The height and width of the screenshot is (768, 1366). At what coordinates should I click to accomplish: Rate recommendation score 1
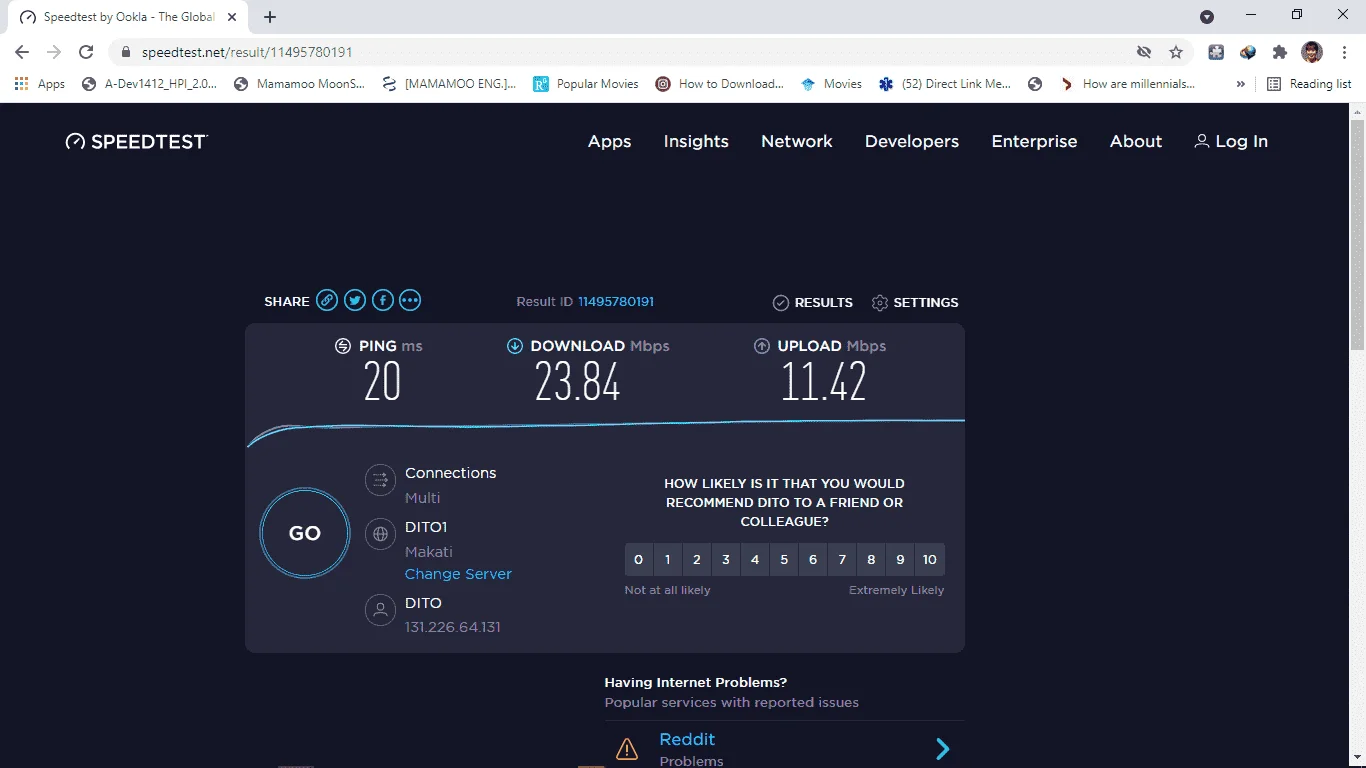pos(668,560)
